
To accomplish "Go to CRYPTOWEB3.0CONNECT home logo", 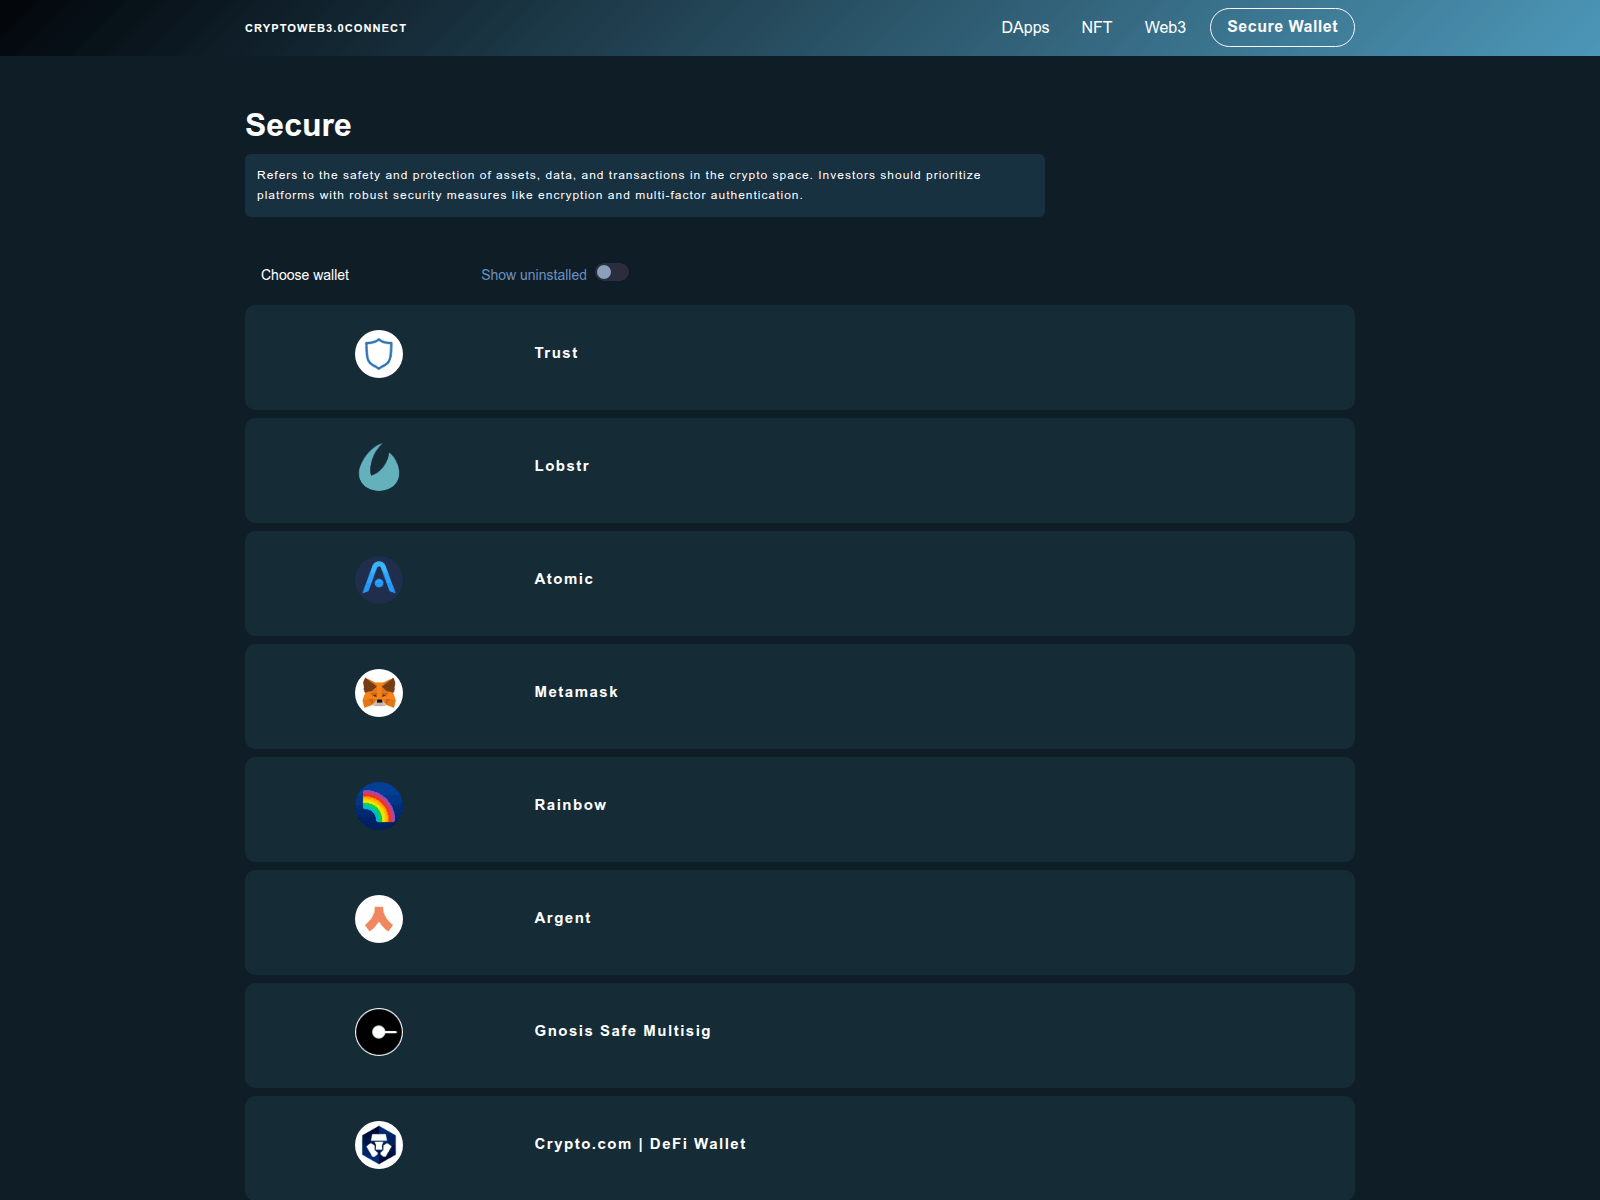I will click(326, 28).
